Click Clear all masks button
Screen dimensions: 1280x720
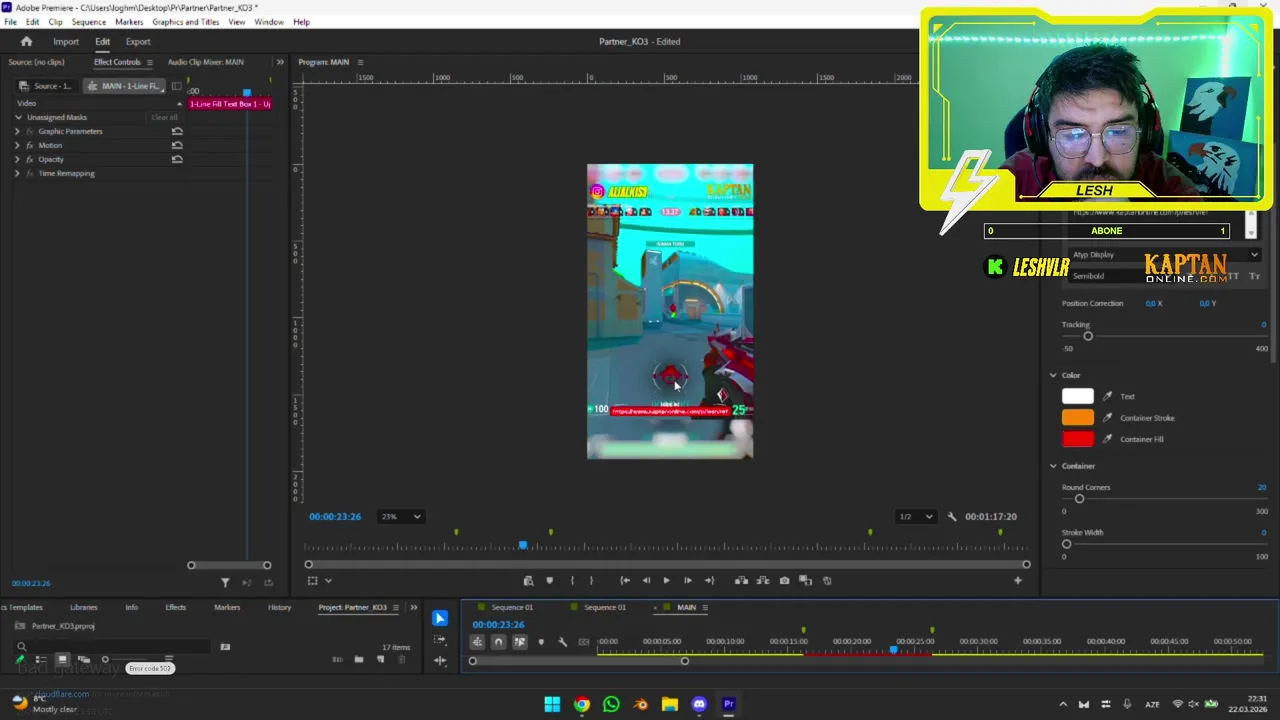point(164,117)
